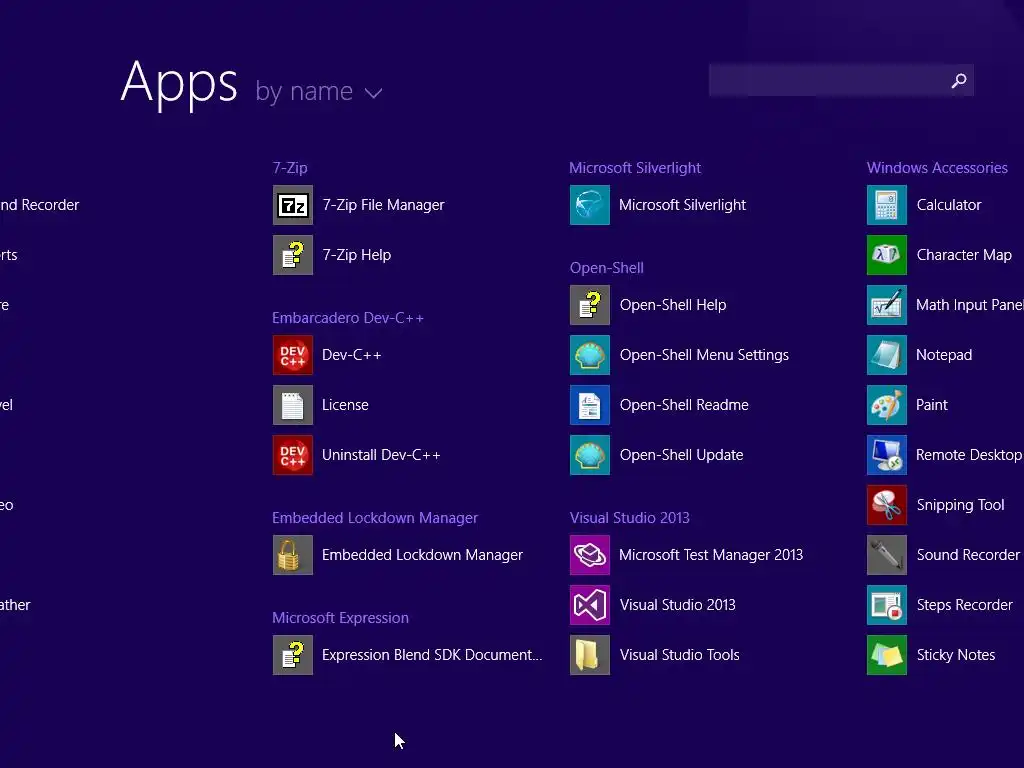
Task: Click the 'Microsoft Test Manager 2013' label
Action: point(711,555)
